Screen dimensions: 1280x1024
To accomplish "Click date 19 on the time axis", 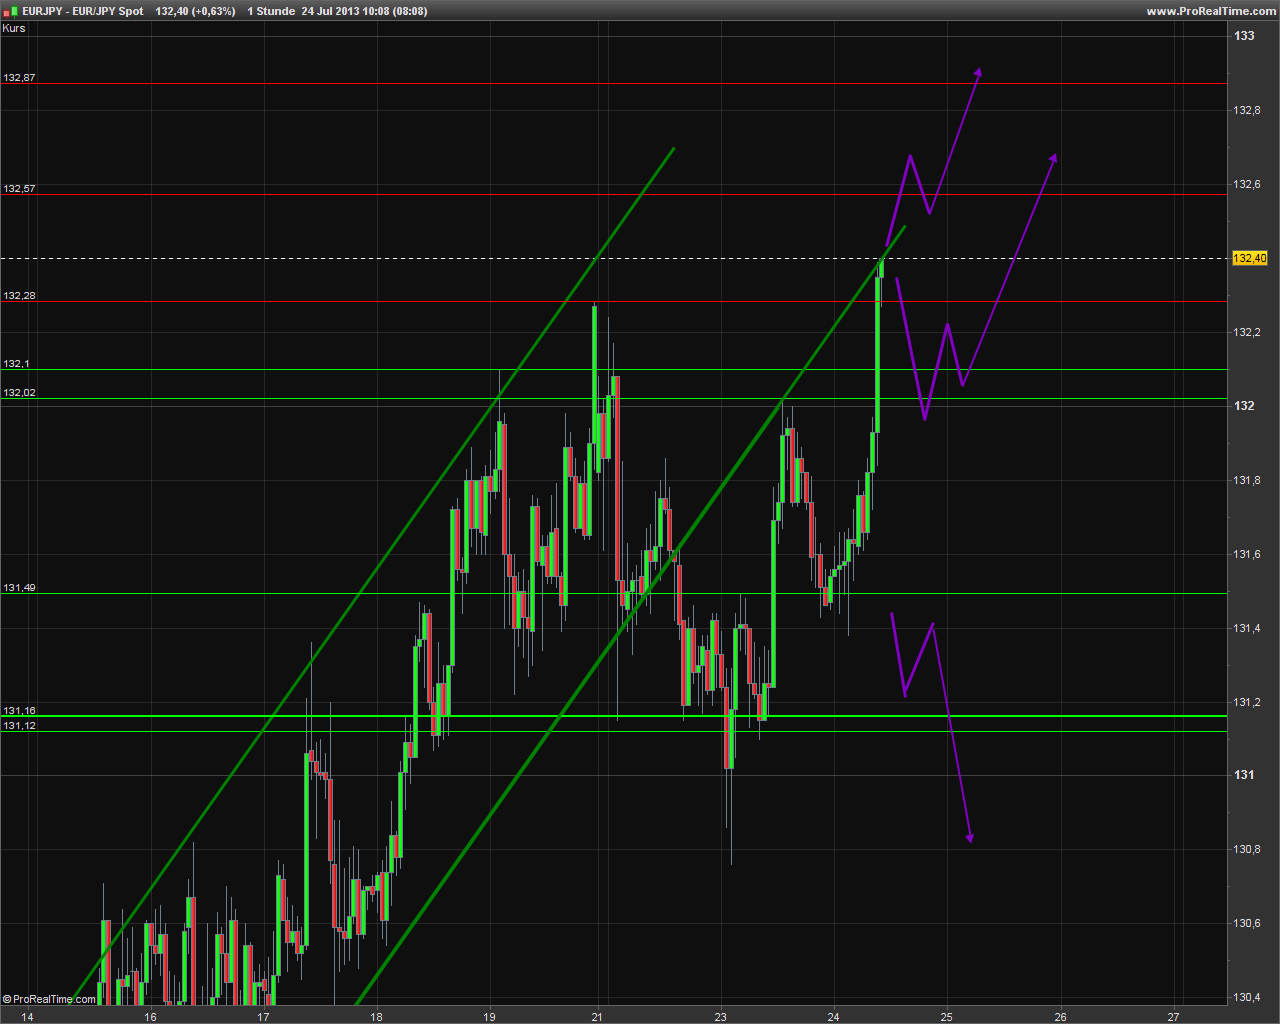I will click(489, 1017).
